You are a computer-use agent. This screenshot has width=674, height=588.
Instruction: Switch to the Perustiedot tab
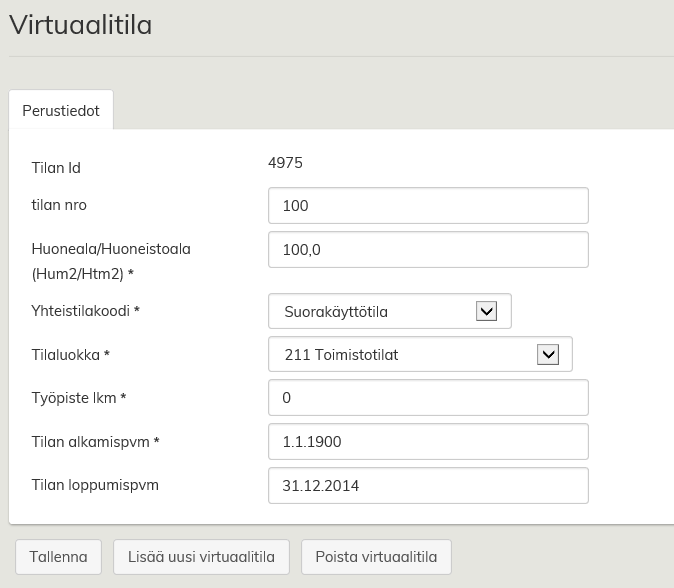point(61,111)
